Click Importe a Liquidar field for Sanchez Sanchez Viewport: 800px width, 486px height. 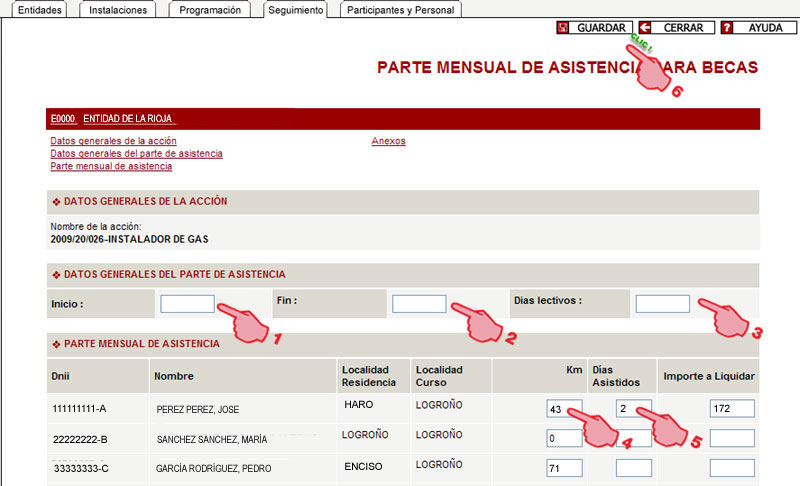(x=732, y=439)
